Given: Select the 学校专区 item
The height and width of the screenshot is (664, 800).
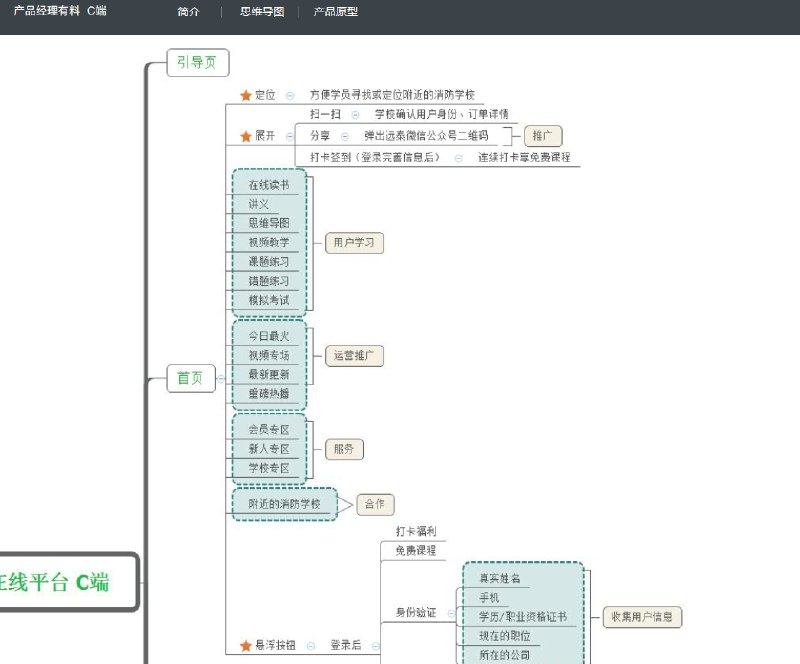Looking at the screenshot, I should [269, 469].
